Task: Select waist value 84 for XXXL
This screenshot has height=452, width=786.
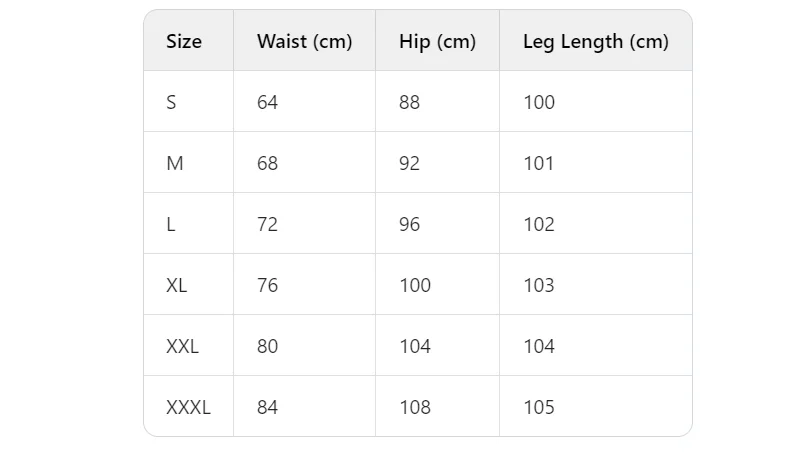Action: pos(267,407)
